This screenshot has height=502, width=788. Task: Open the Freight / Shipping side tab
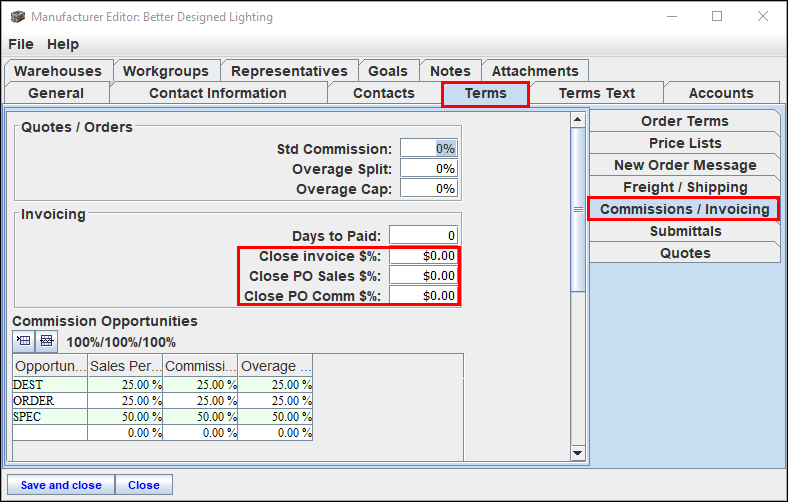point(684,187)
